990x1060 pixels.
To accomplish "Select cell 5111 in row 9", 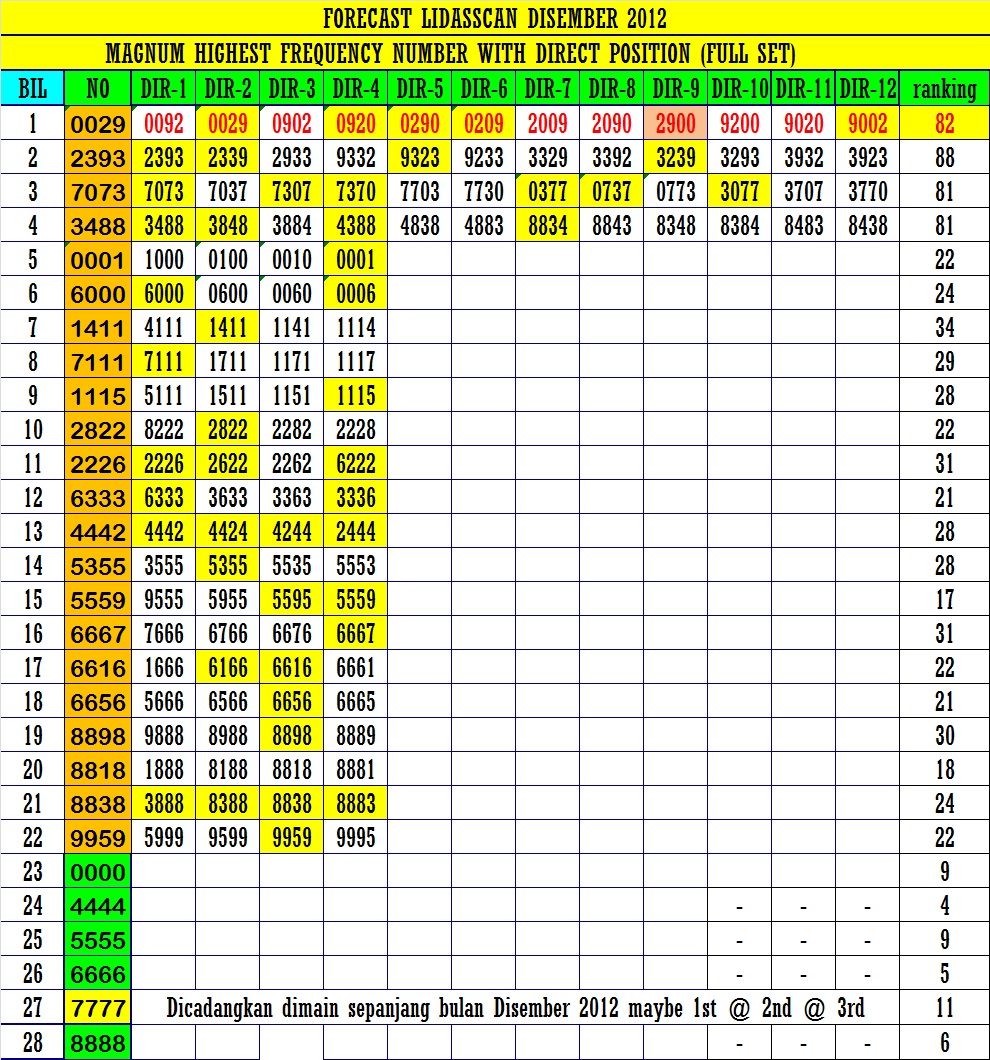I will pos(164,395).
